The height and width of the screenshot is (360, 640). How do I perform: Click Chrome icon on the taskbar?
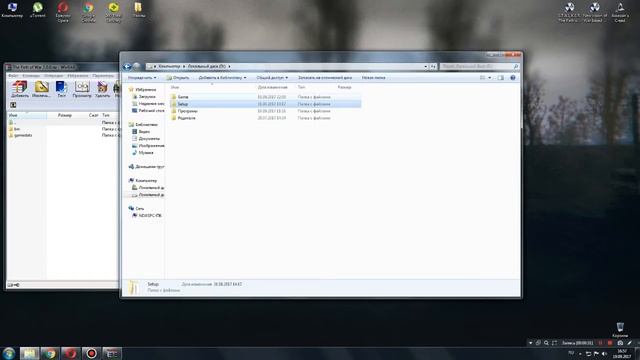50,353
